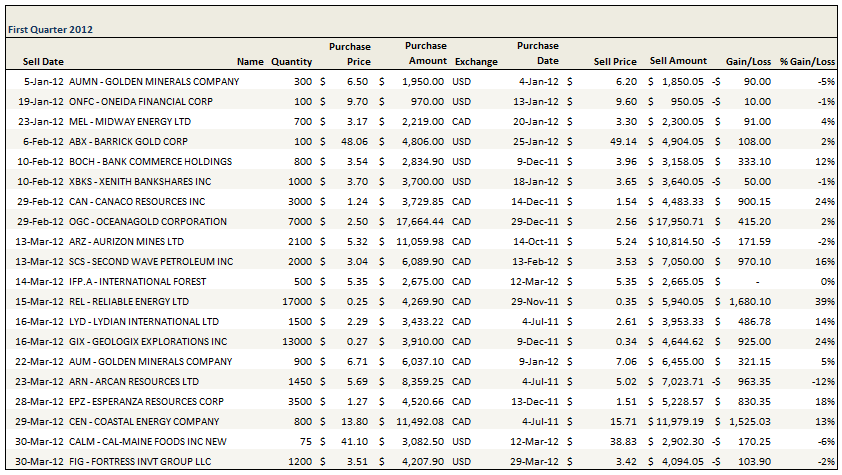The height and width of the screenshot is (475, 842).
Task: Select the Exchange column header
Action: click(x=475, y=62)
